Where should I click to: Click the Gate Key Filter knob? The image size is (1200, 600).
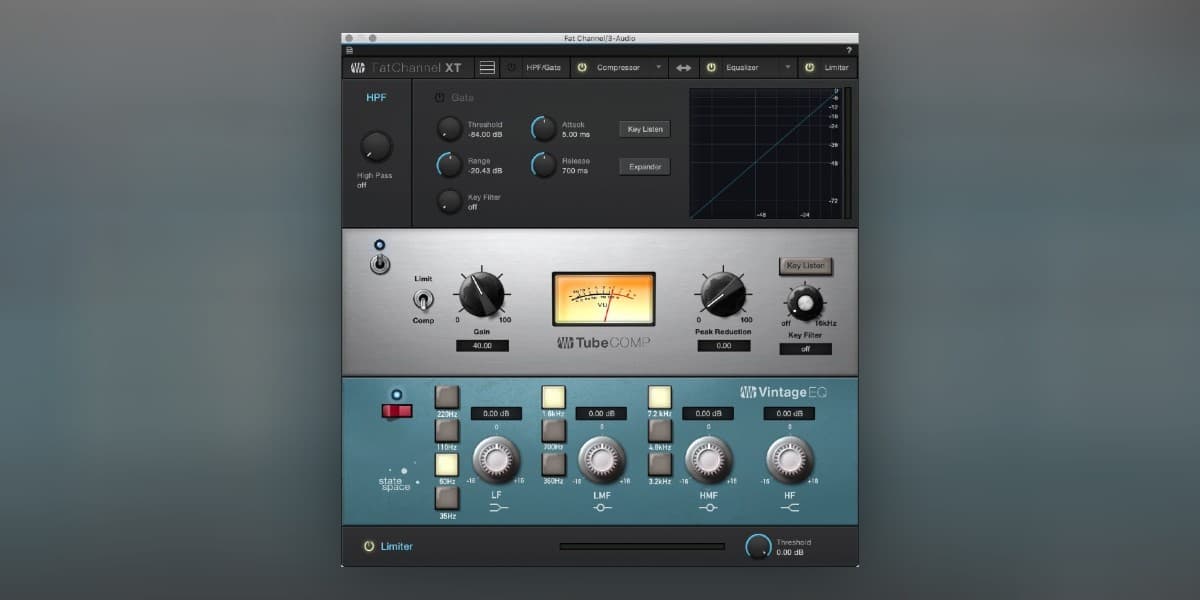click(x=450, y=201)
